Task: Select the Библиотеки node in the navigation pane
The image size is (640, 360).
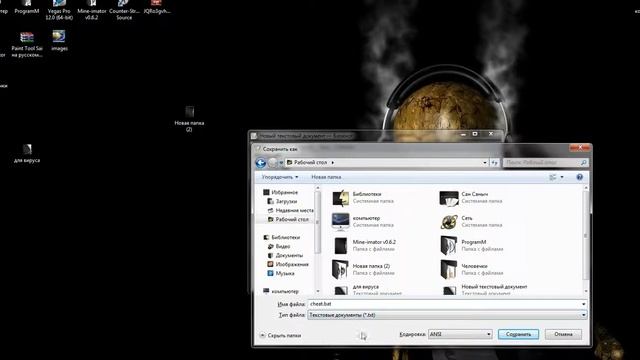Action: click(x=282, y=237)
